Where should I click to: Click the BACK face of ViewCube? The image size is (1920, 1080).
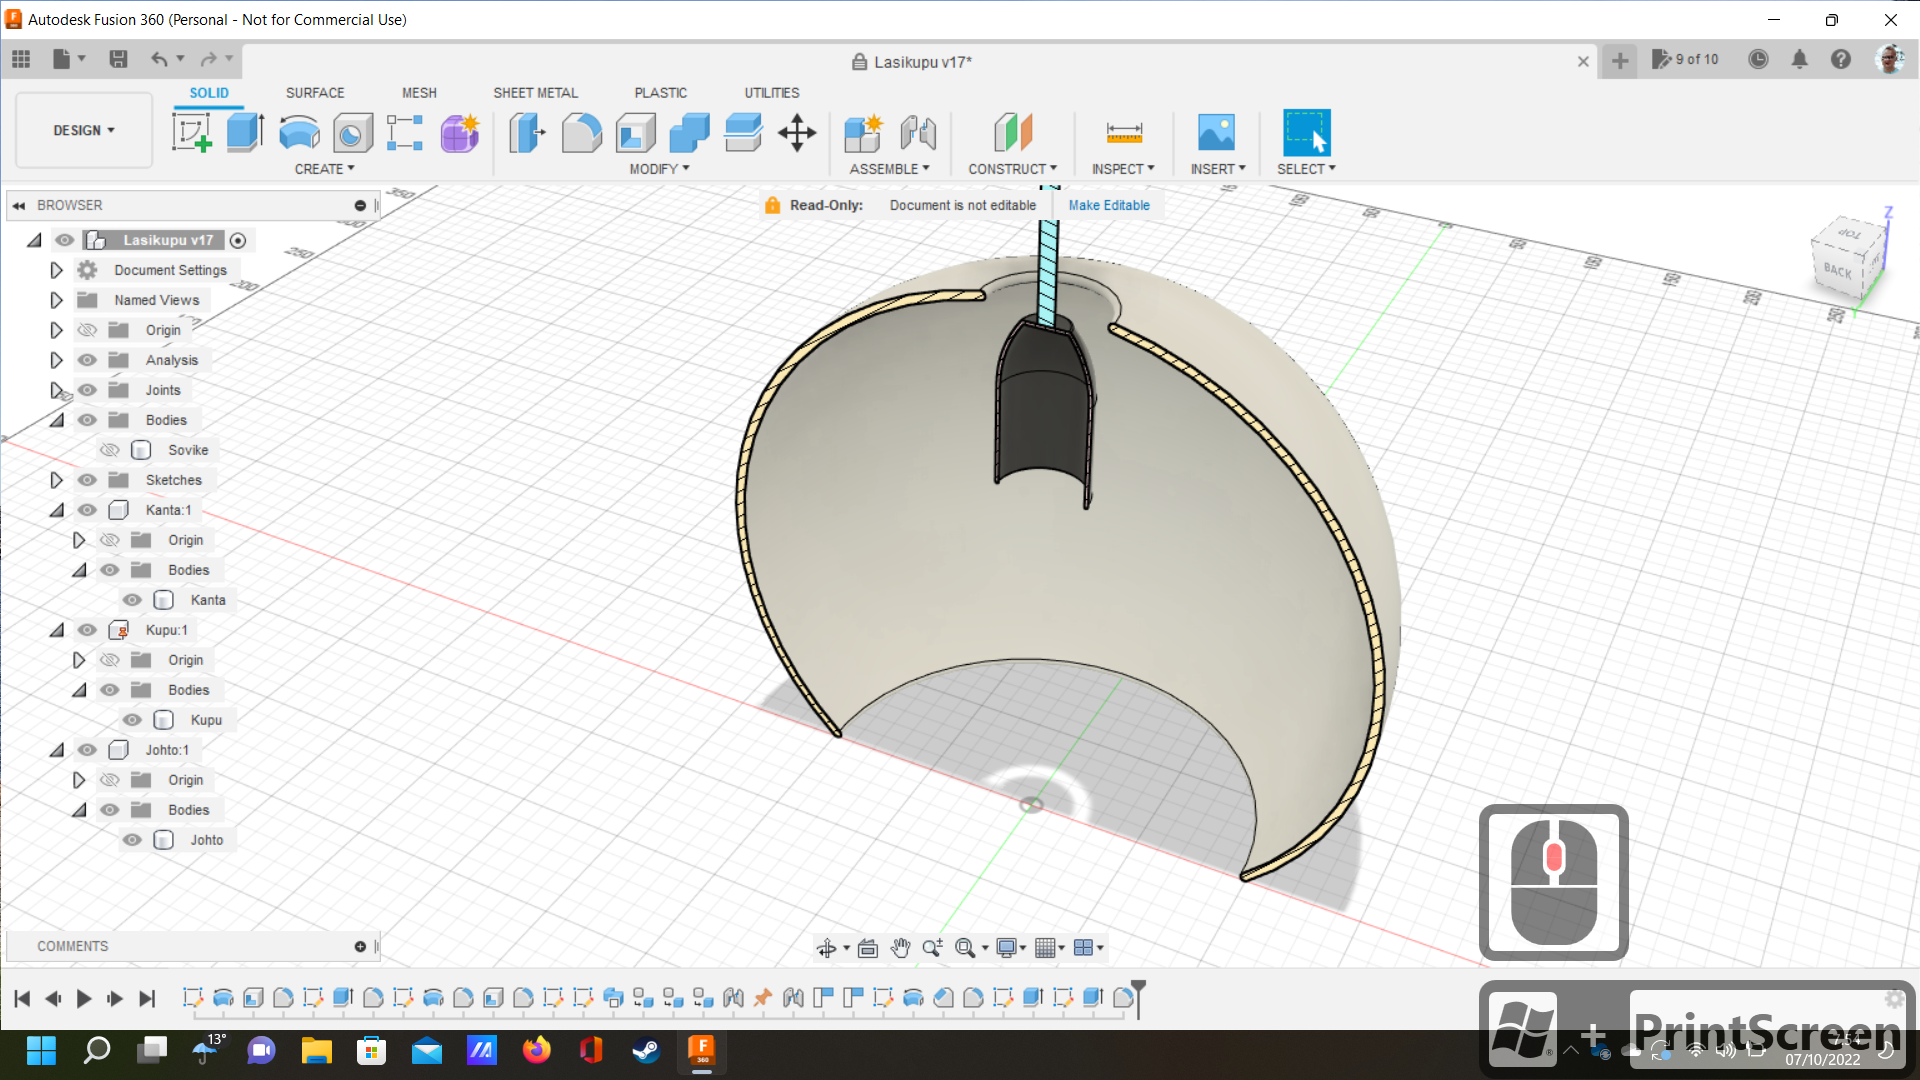coord(1837,270)
